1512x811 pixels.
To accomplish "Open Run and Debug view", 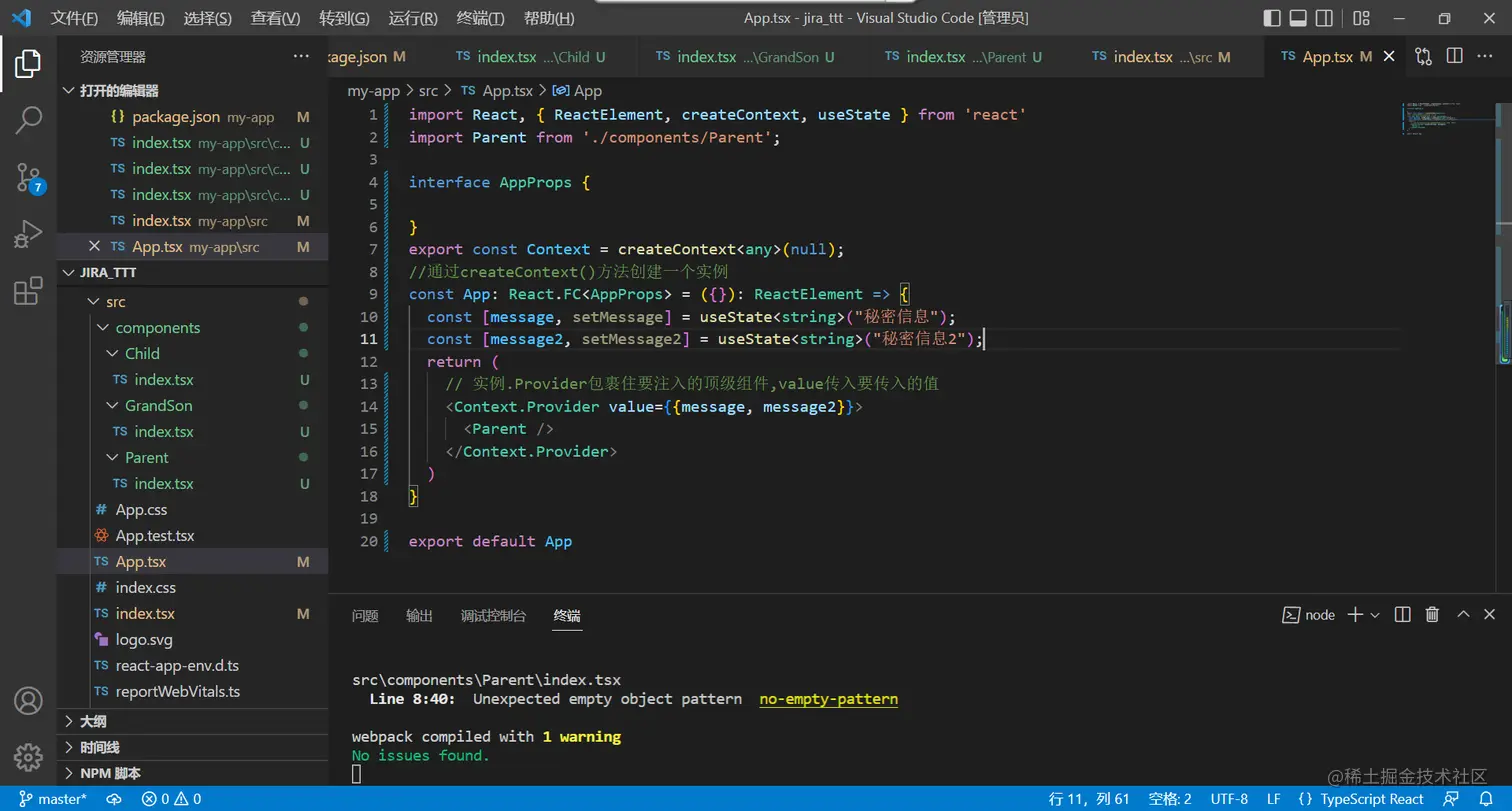I will point(28,235).
